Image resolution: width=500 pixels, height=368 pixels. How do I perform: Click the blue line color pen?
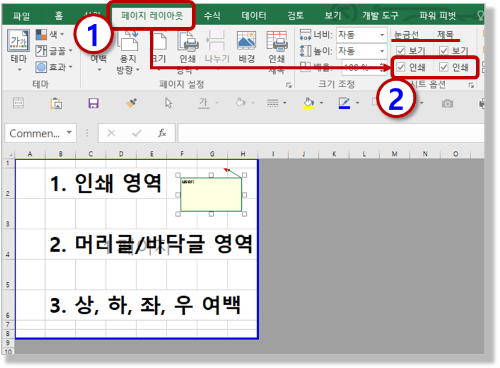(x=344, y=103)
